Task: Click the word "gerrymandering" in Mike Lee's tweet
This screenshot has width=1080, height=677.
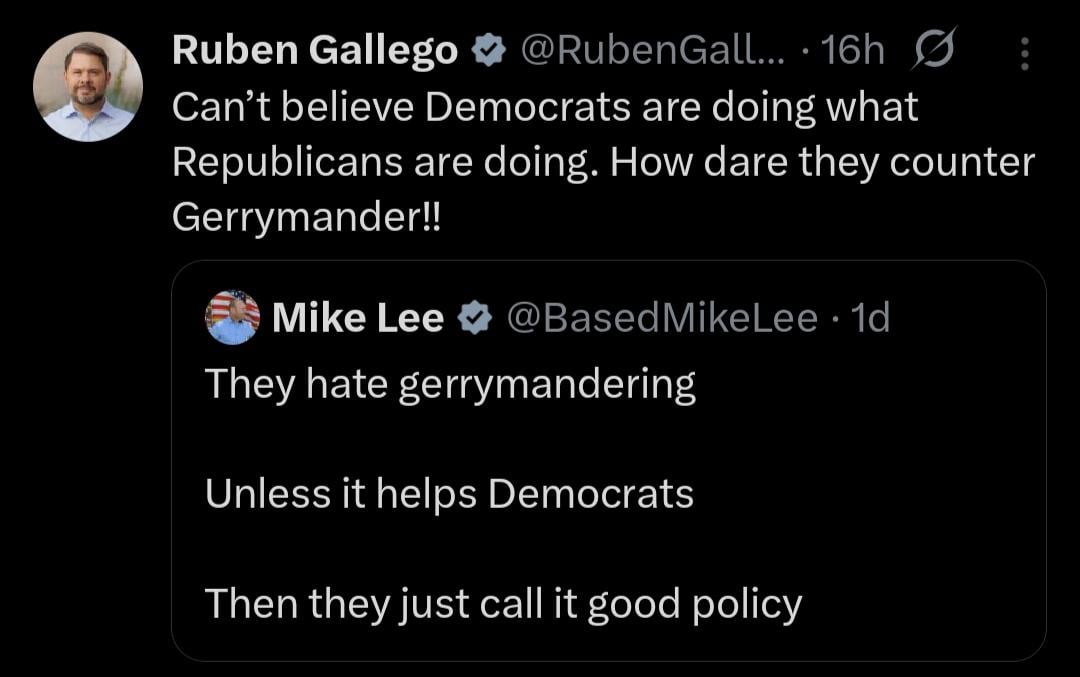Action: click(547, 385)
